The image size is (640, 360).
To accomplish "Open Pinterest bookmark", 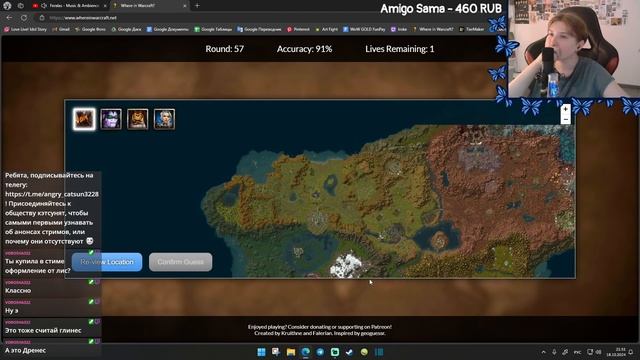I will [298, 29].
